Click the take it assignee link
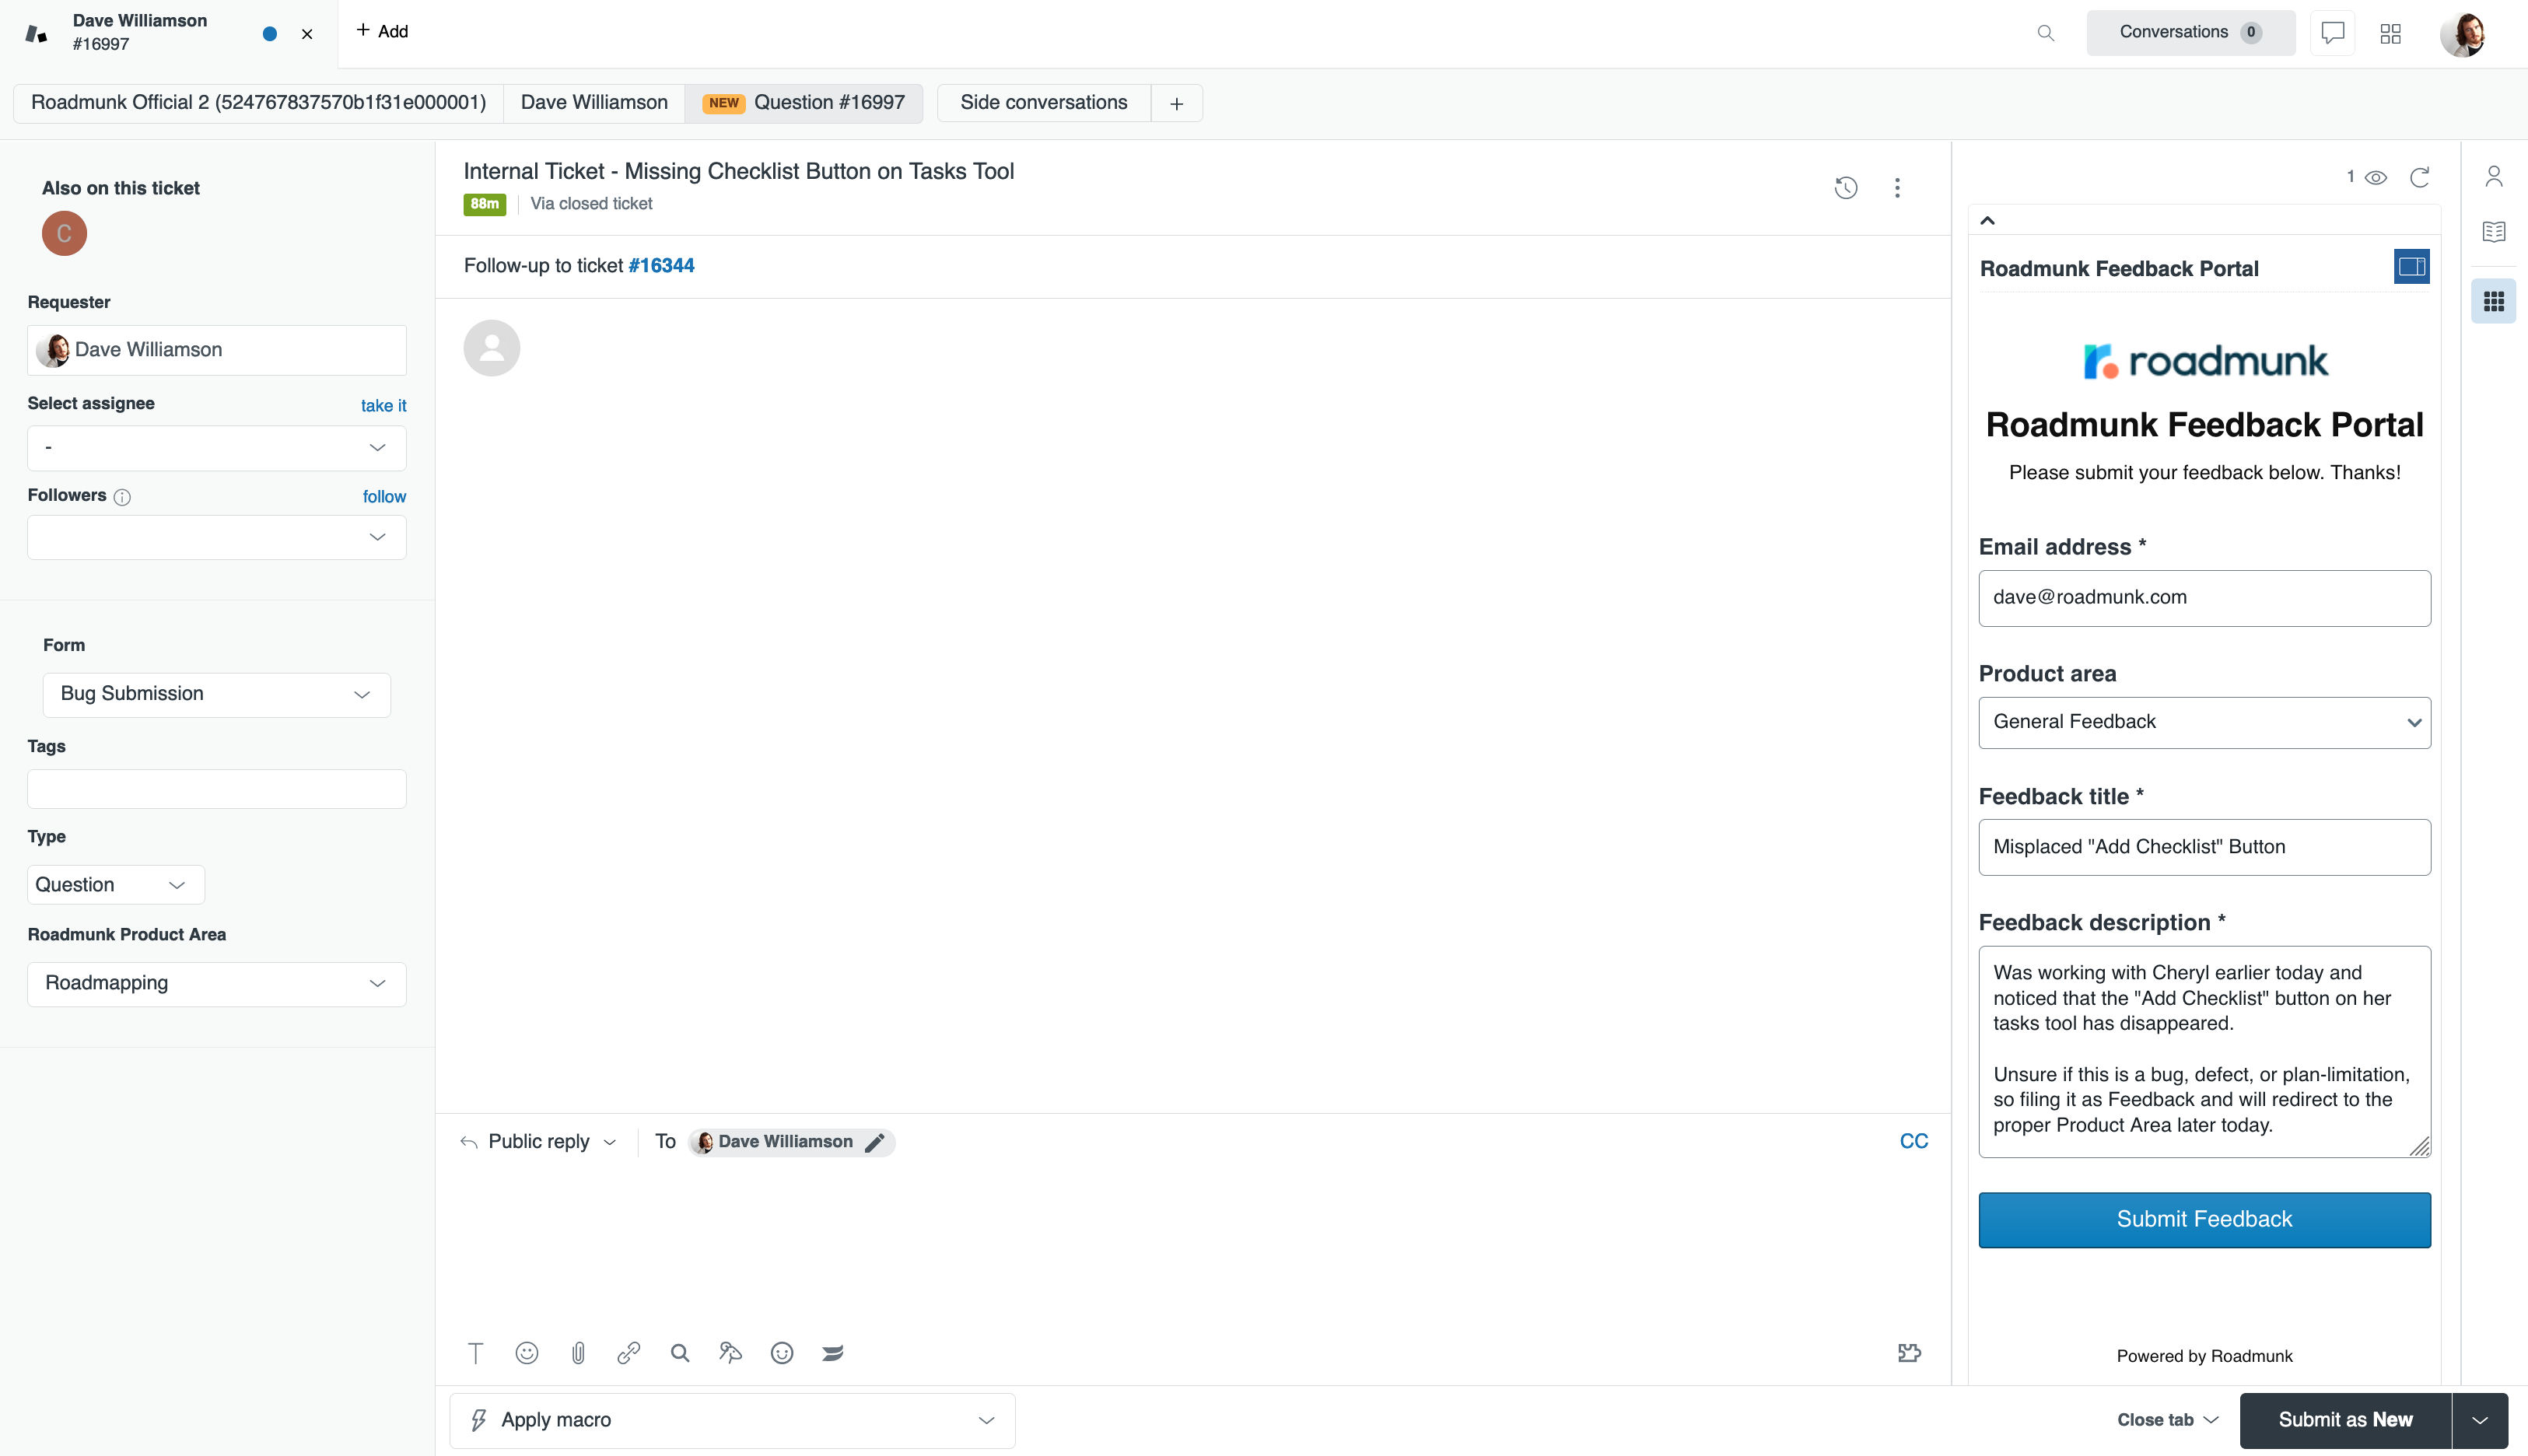This screenshot has height=1456, width=2528. [x=383, y=406]
